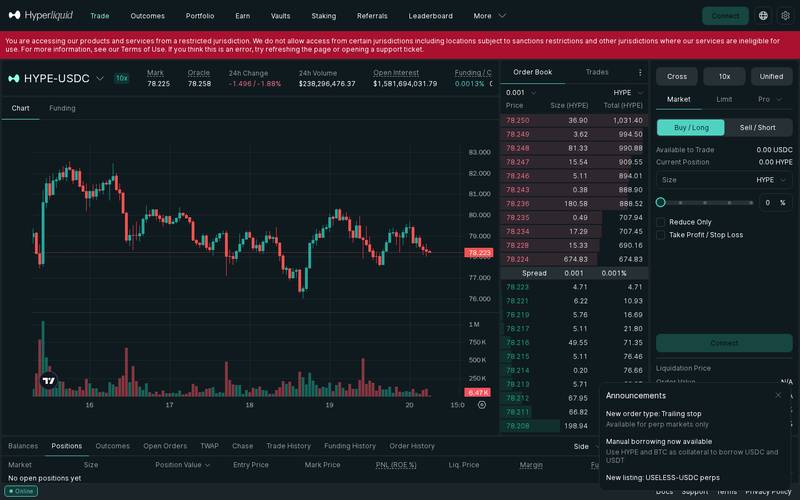
Task: Open the Vaults page
Action: tap(280, 16)
